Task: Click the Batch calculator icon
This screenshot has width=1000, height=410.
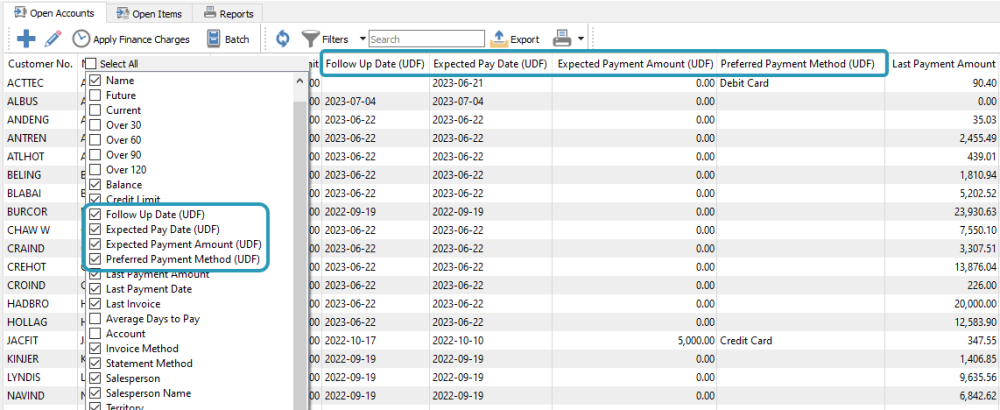Action: [x=214, y=39]
